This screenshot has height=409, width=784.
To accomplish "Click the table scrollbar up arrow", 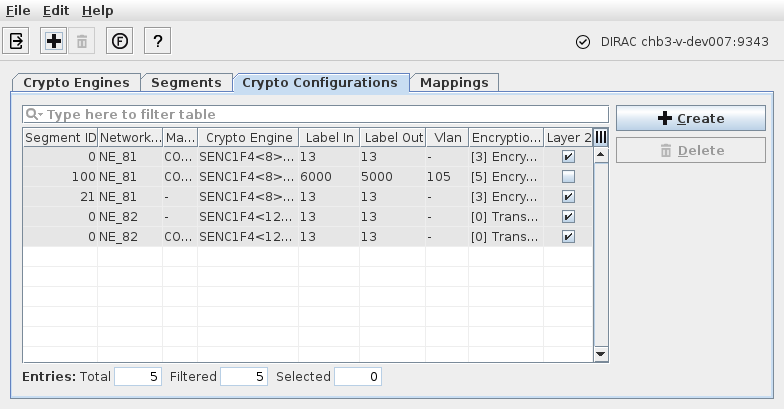I will pyautogui.click(x=601, y=156).
